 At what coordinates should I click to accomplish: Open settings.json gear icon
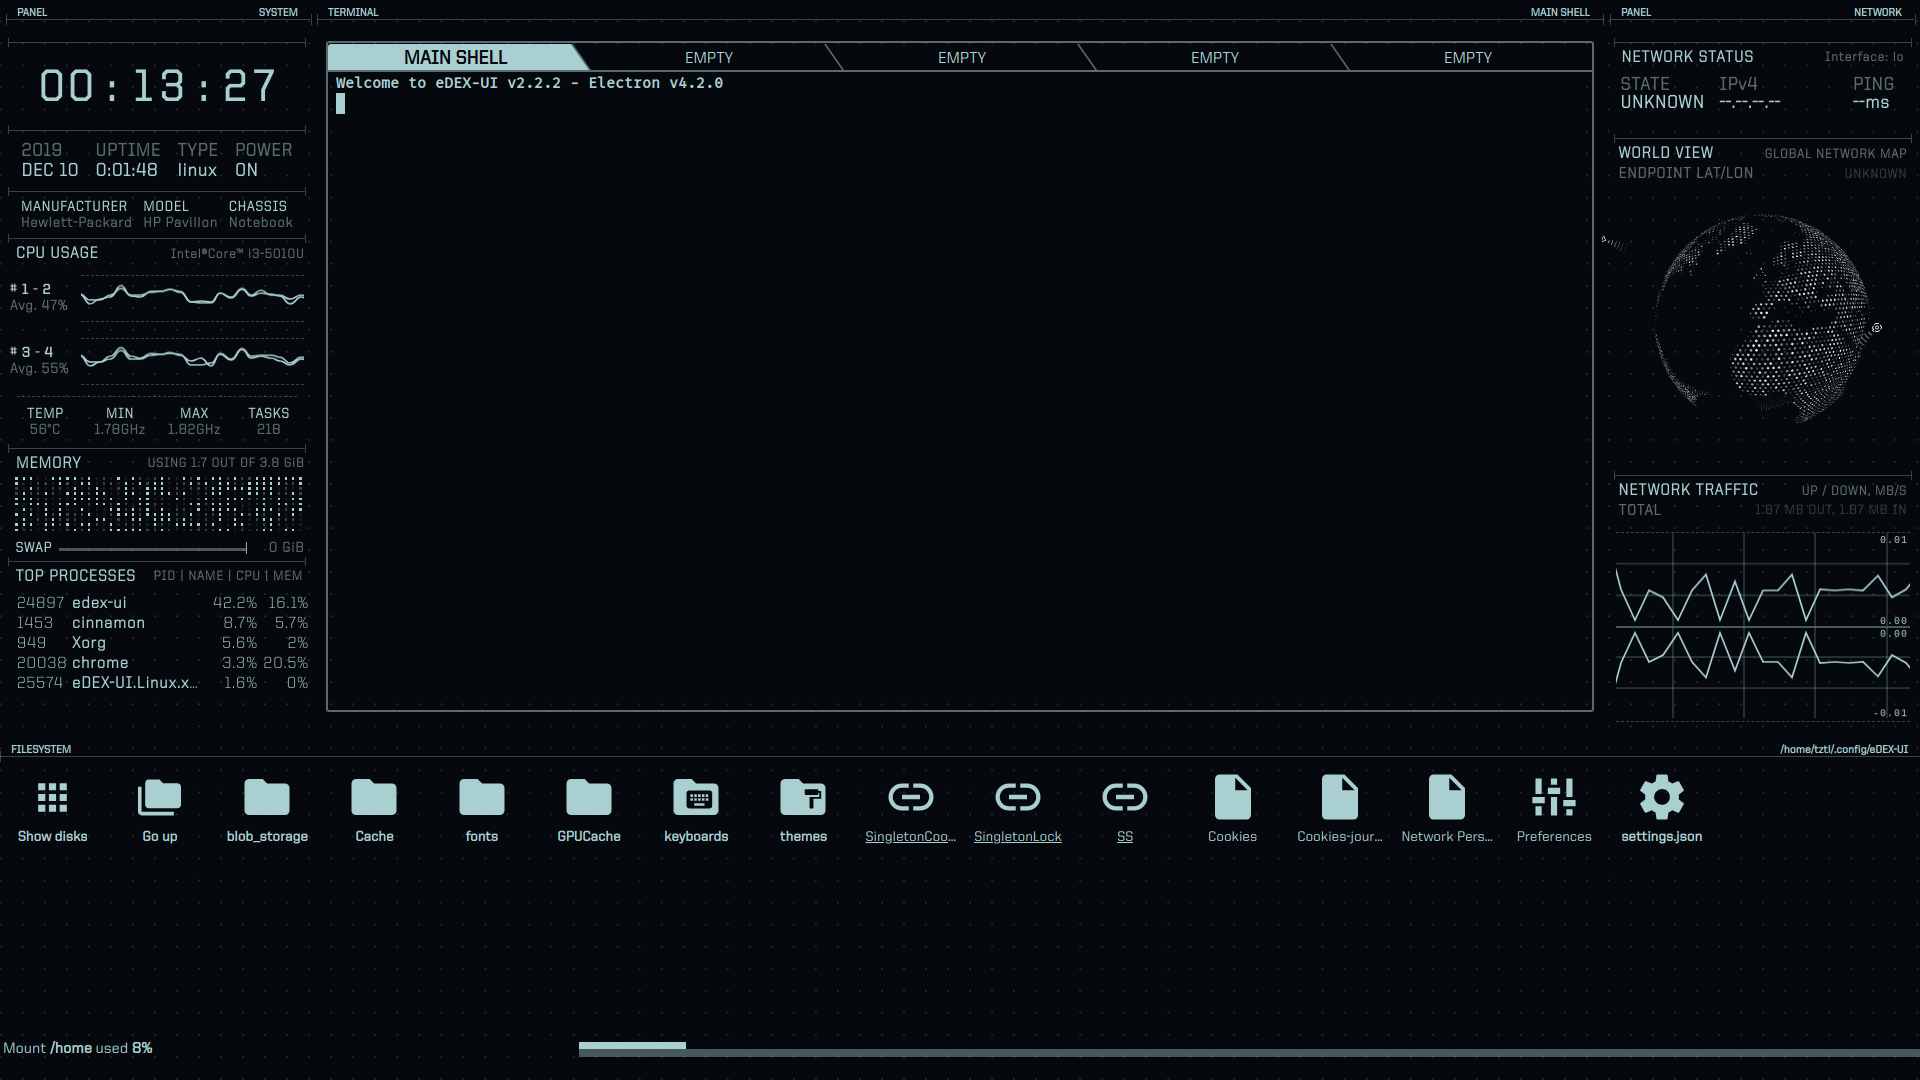click(1662, 797)
